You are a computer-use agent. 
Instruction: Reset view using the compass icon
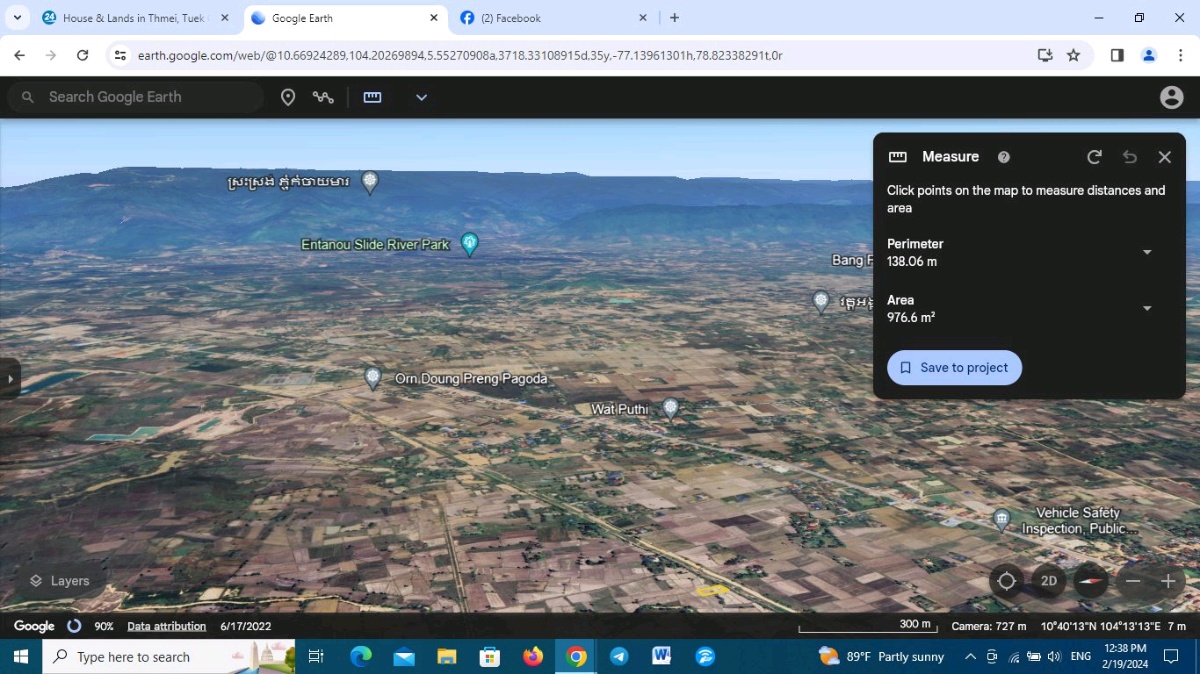(x=1091, y=581)
